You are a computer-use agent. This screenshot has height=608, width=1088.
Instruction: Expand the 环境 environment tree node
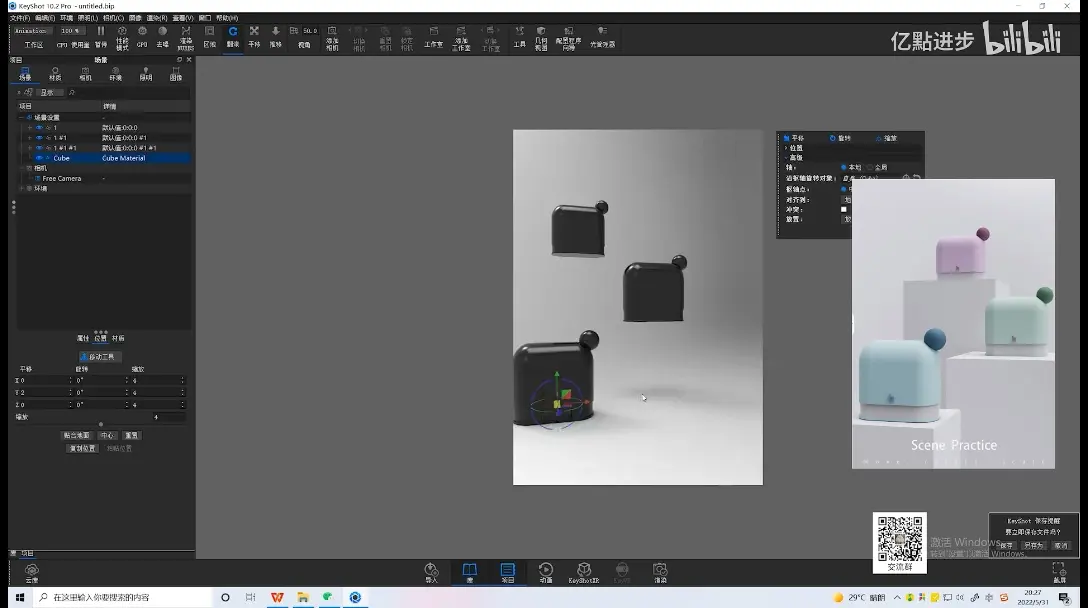(x=22, y=188)
